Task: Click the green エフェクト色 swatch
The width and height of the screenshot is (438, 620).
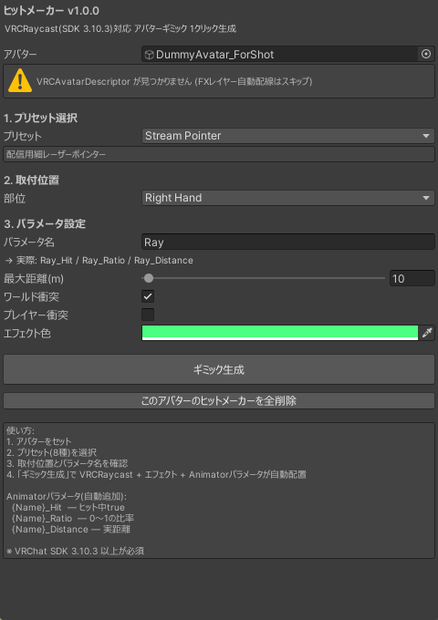Action: [280, 333]
